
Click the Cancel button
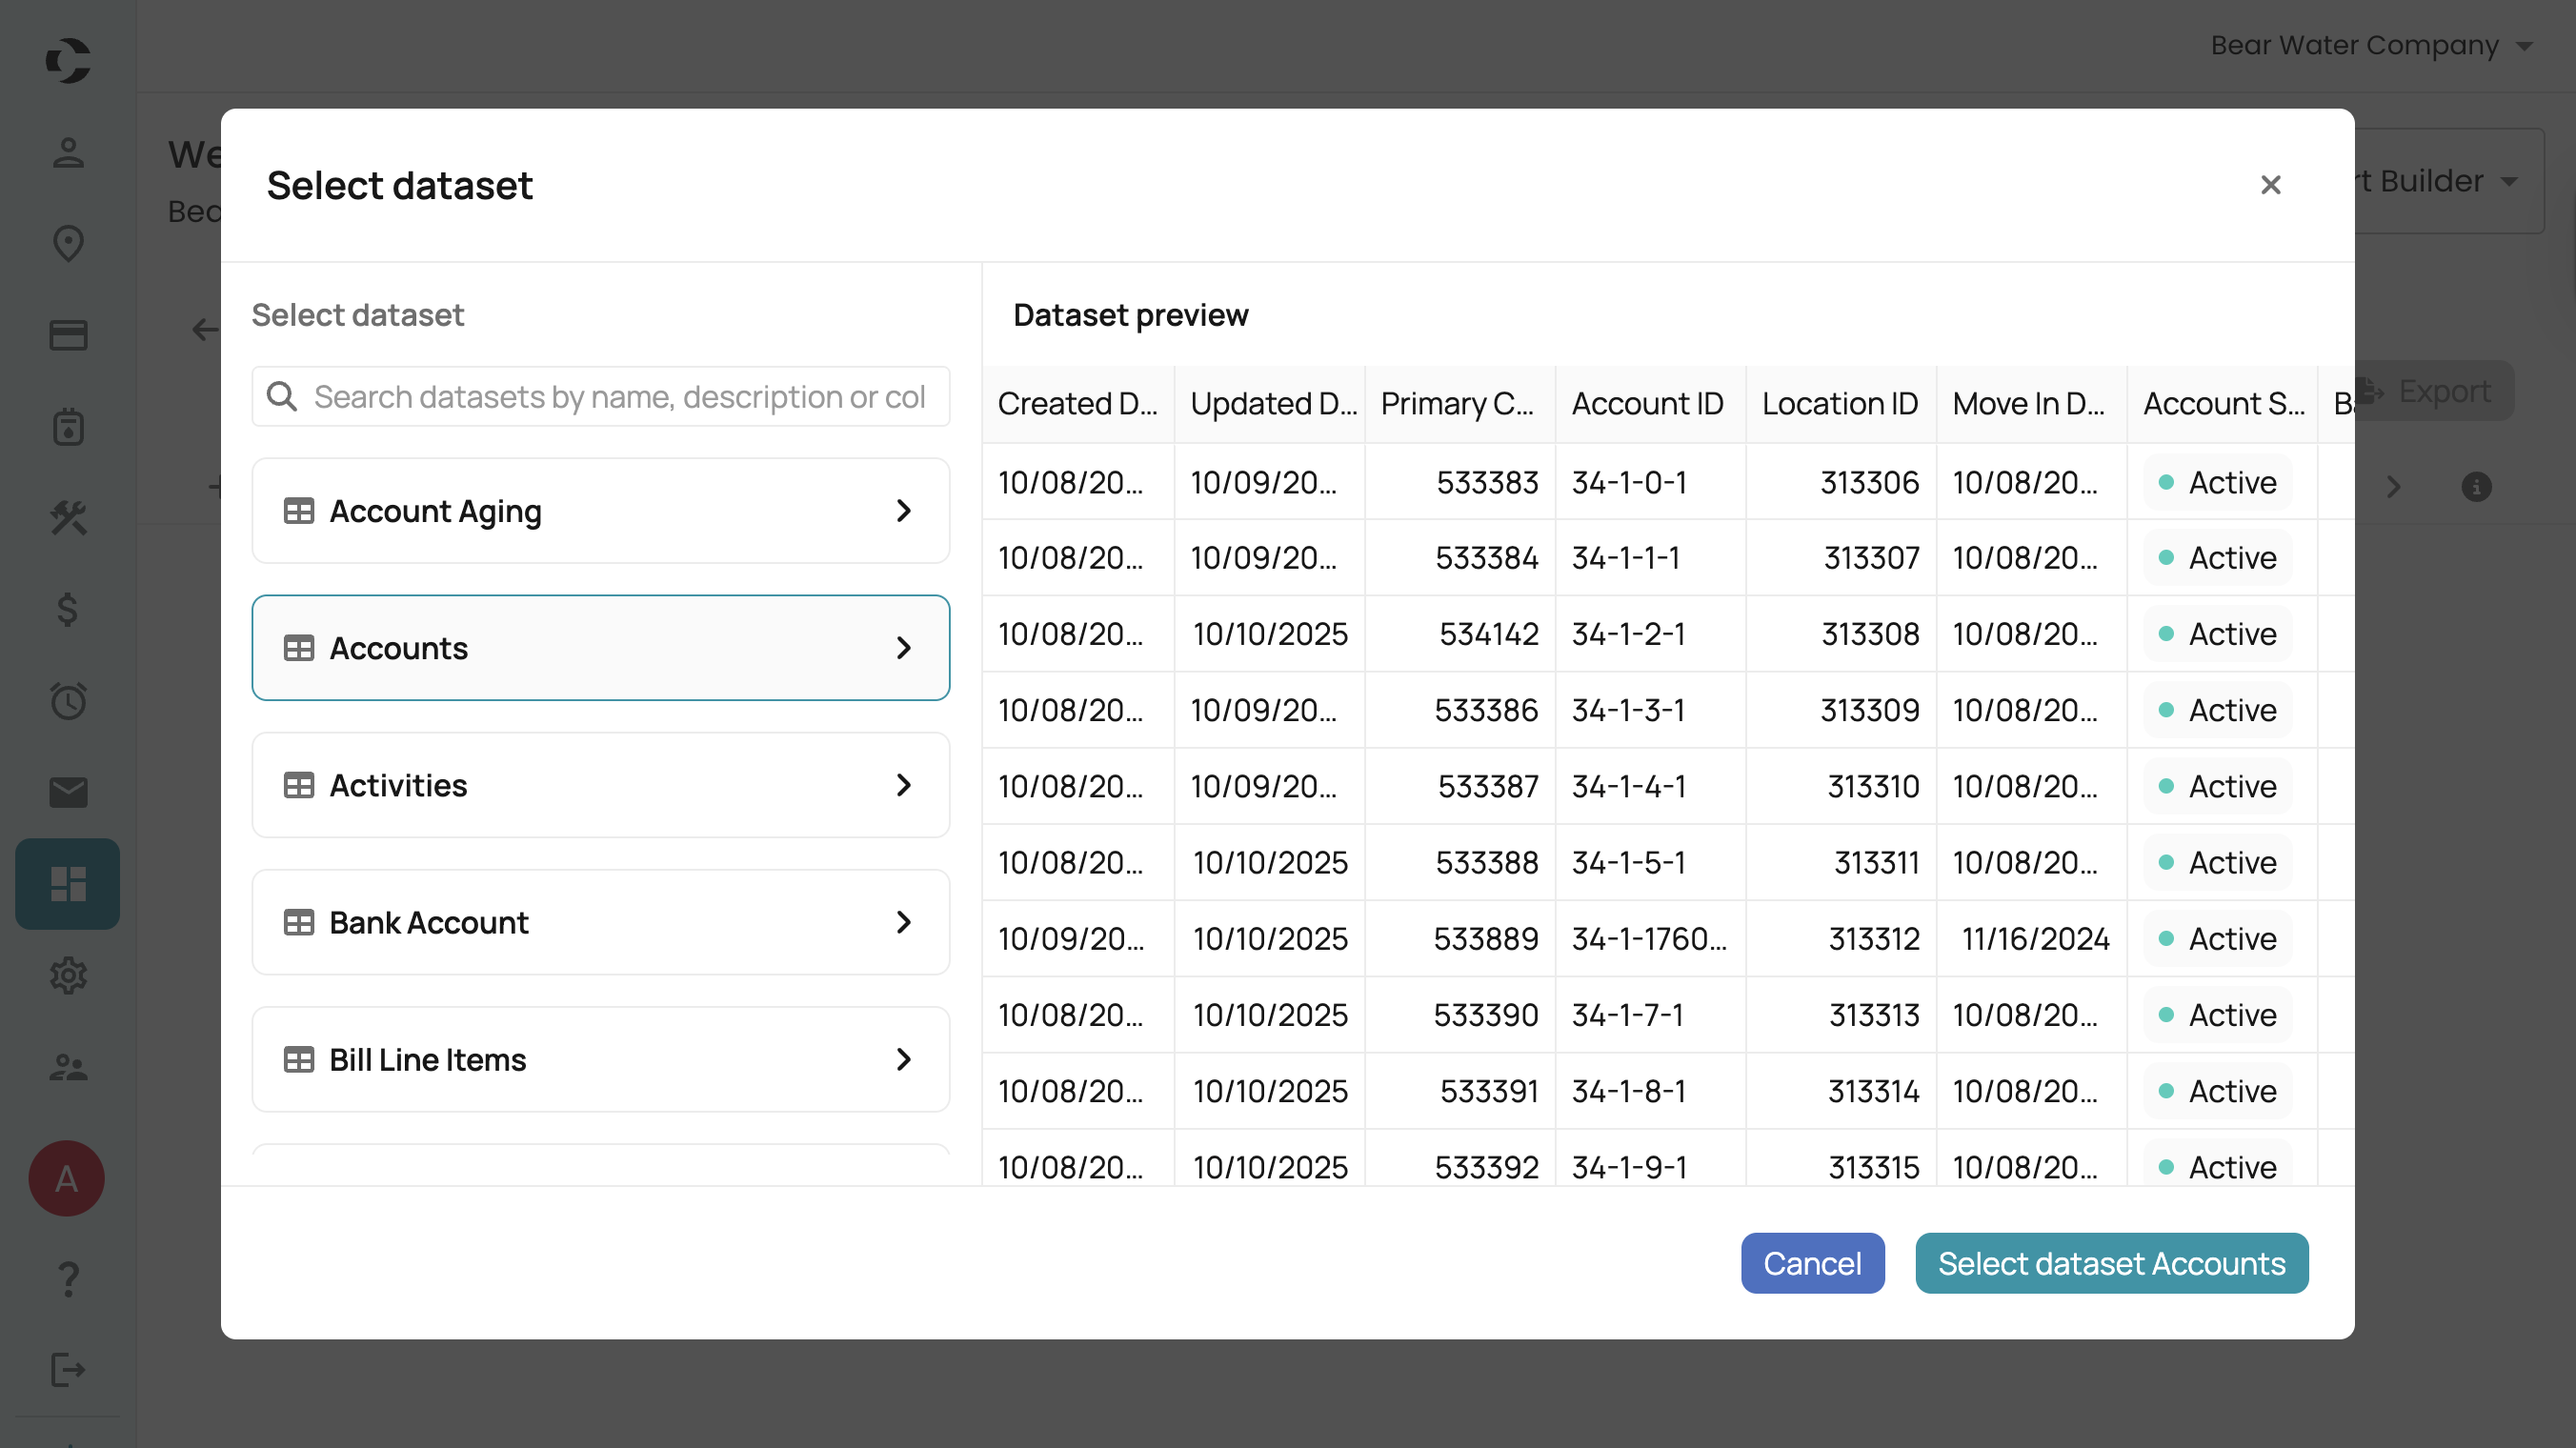1812,1263
